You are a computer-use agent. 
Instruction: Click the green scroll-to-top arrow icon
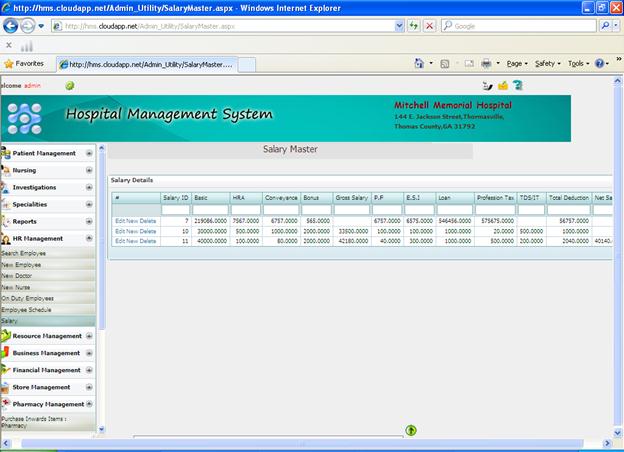[411, 430]
